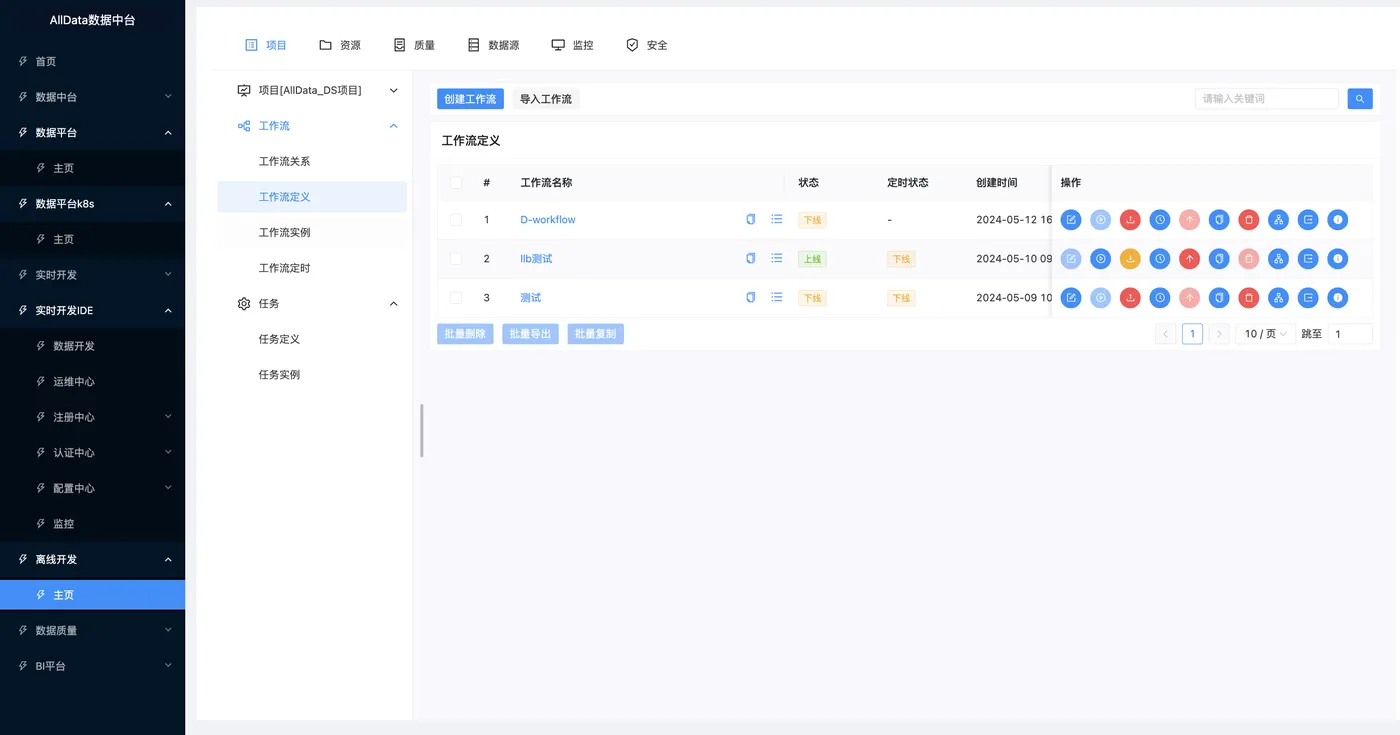Click the 跳至 page number input
This screenshot has width=1400, height=735.
pyautogui.click(x=1350, y=334)
